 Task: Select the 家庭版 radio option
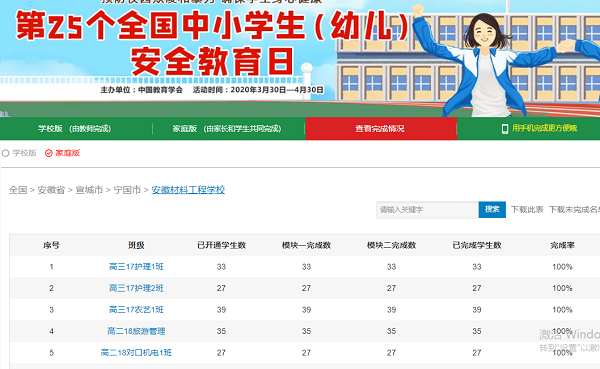[x=62, y=153]
